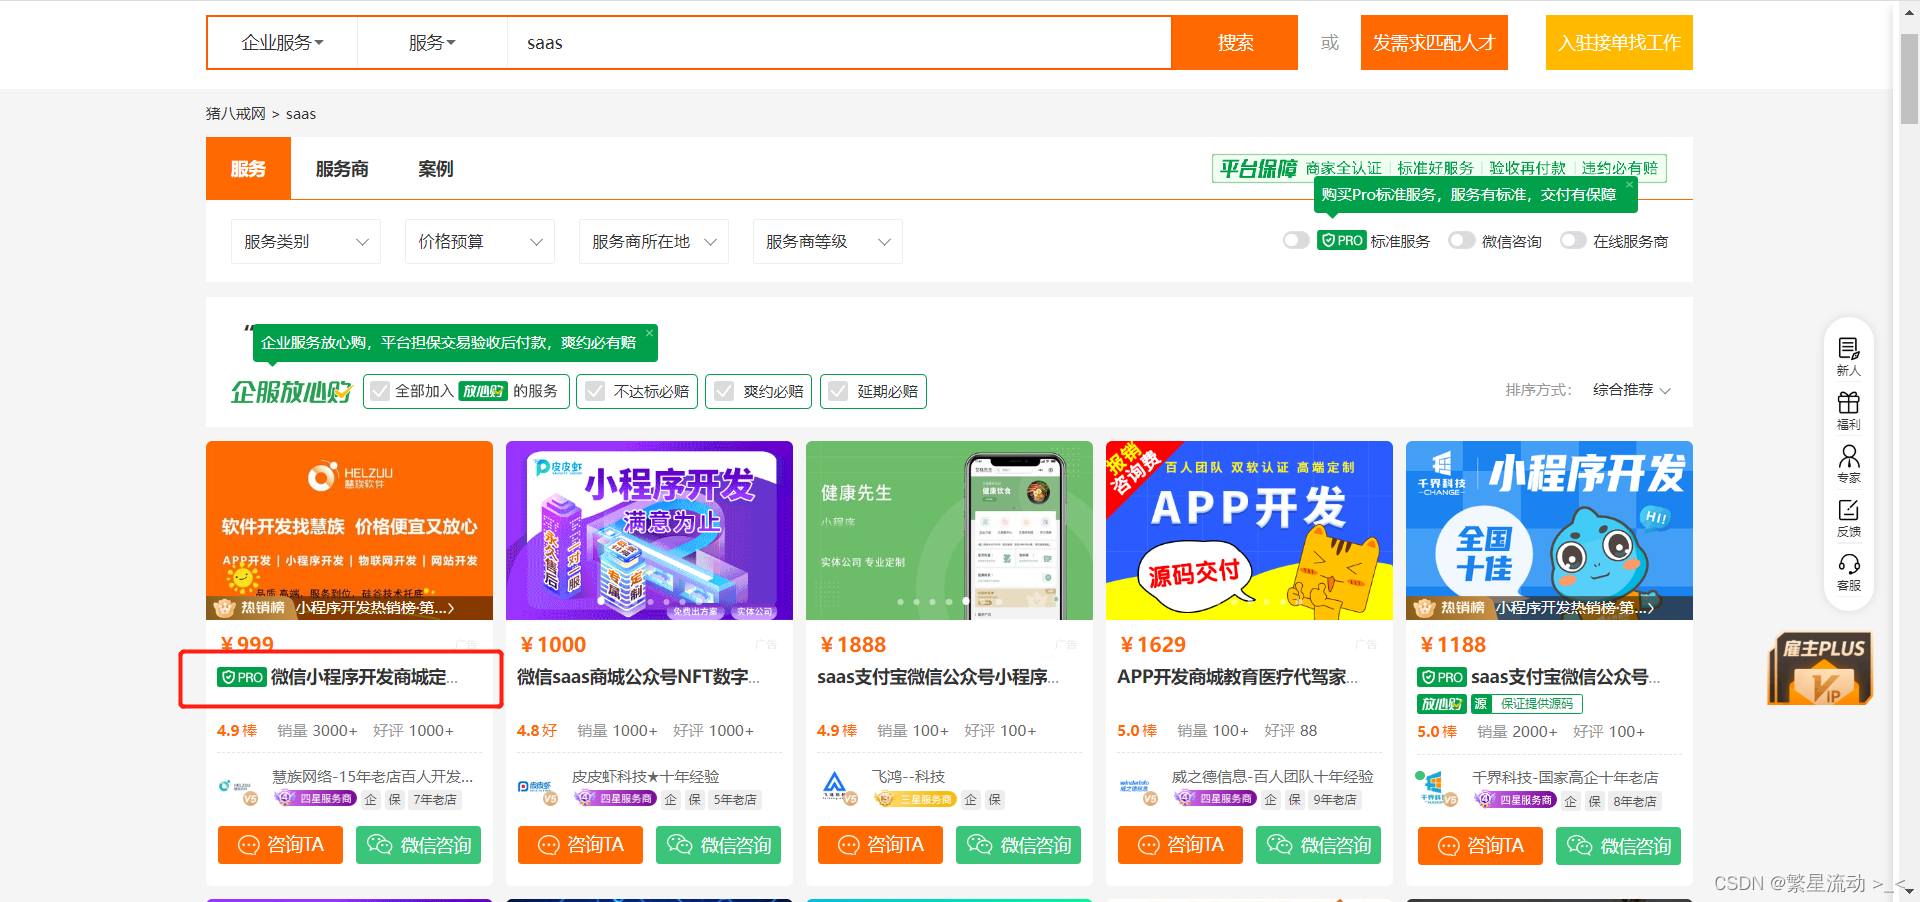Click 咨询TA for 千界科技 listing
The width and height of the screenshot is (1920, 902).
(x=1480, y=845)
